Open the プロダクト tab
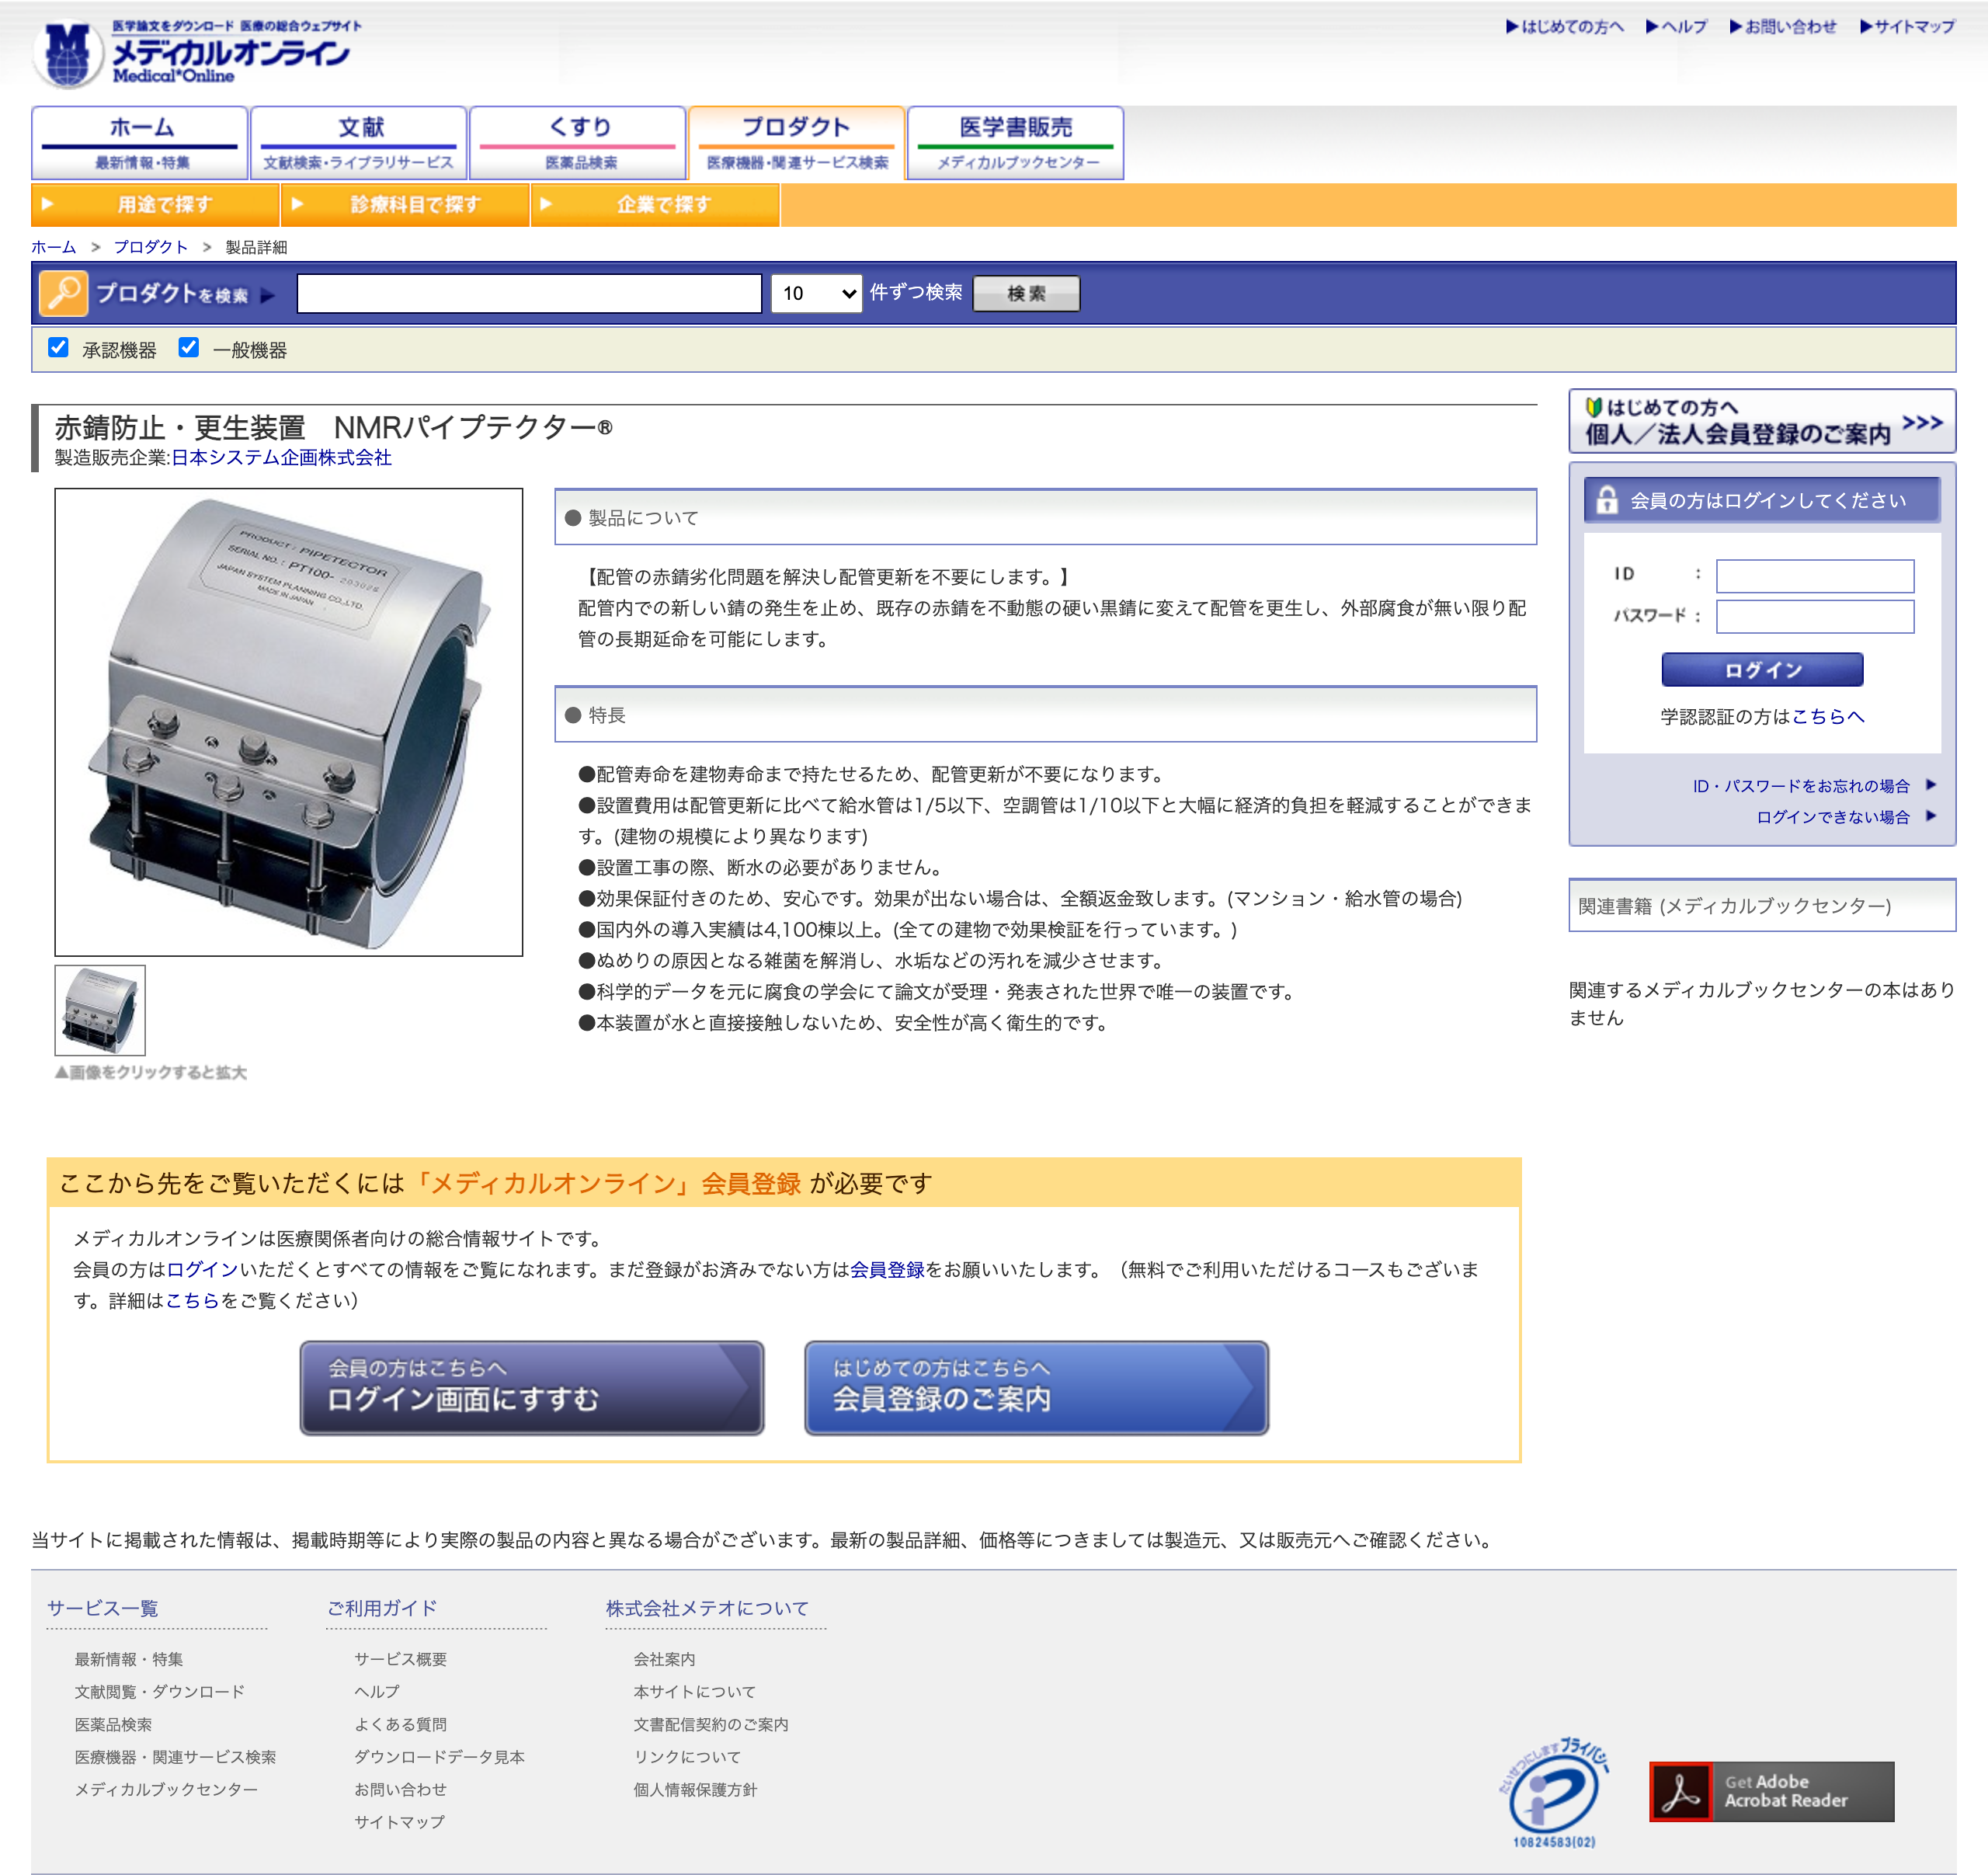1988x1875 pixels. pyautogui.click(x=797, y=143)
